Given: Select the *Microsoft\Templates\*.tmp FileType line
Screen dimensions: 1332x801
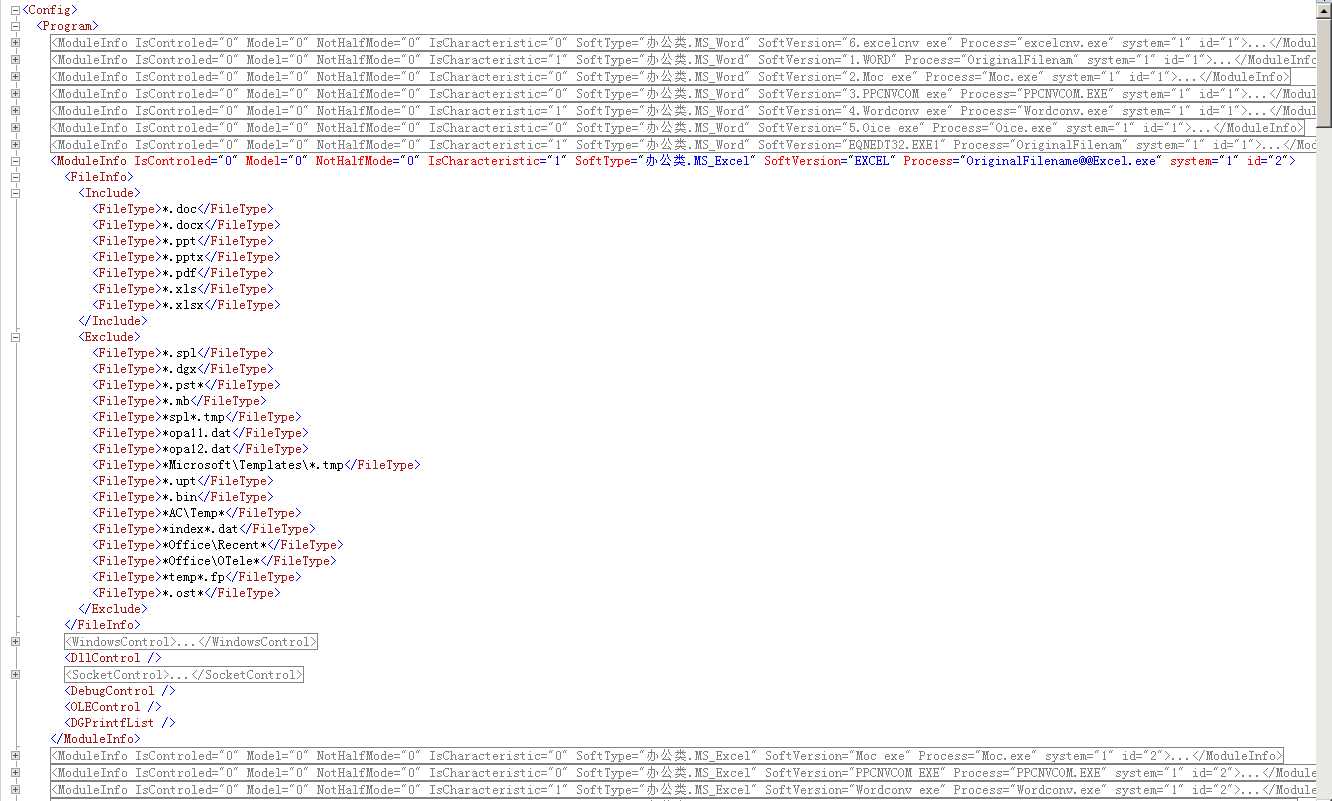Looking at the screenshot, I should pyautogui.click(x=257, y=465).
